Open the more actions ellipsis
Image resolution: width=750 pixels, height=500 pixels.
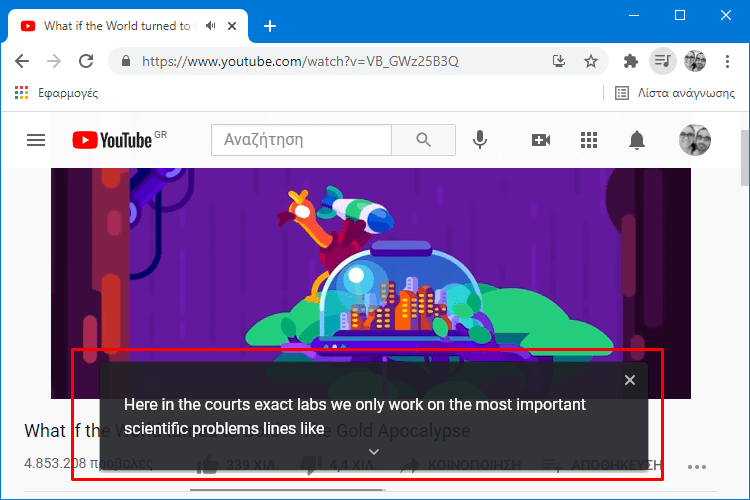697,467
